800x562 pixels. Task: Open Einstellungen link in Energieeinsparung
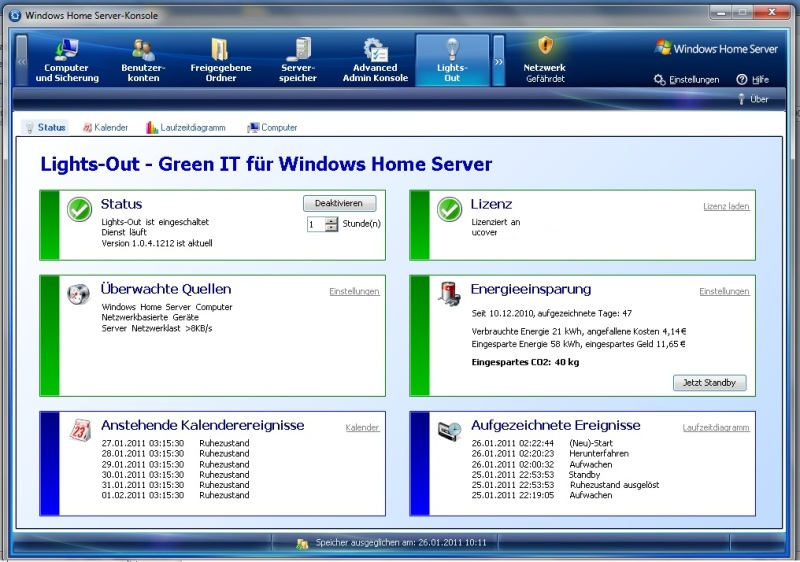[x=724, y=291]
